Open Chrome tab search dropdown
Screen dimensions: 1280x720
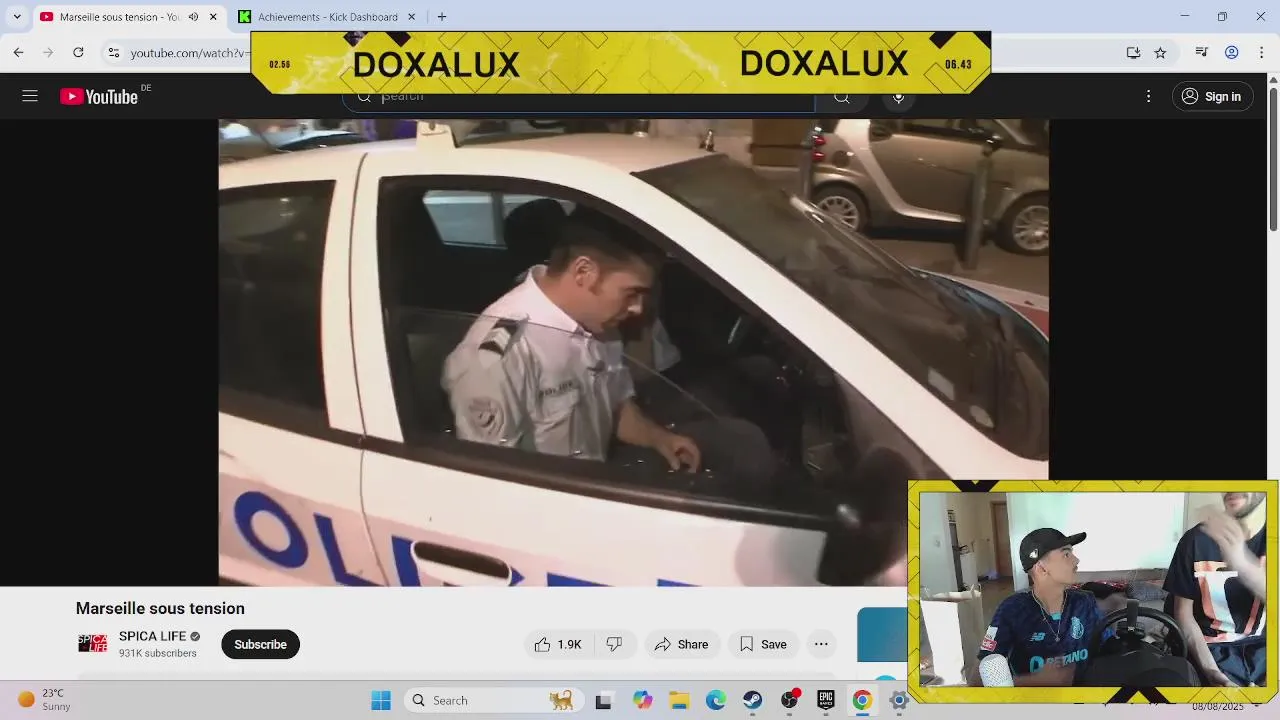(17, 17)
